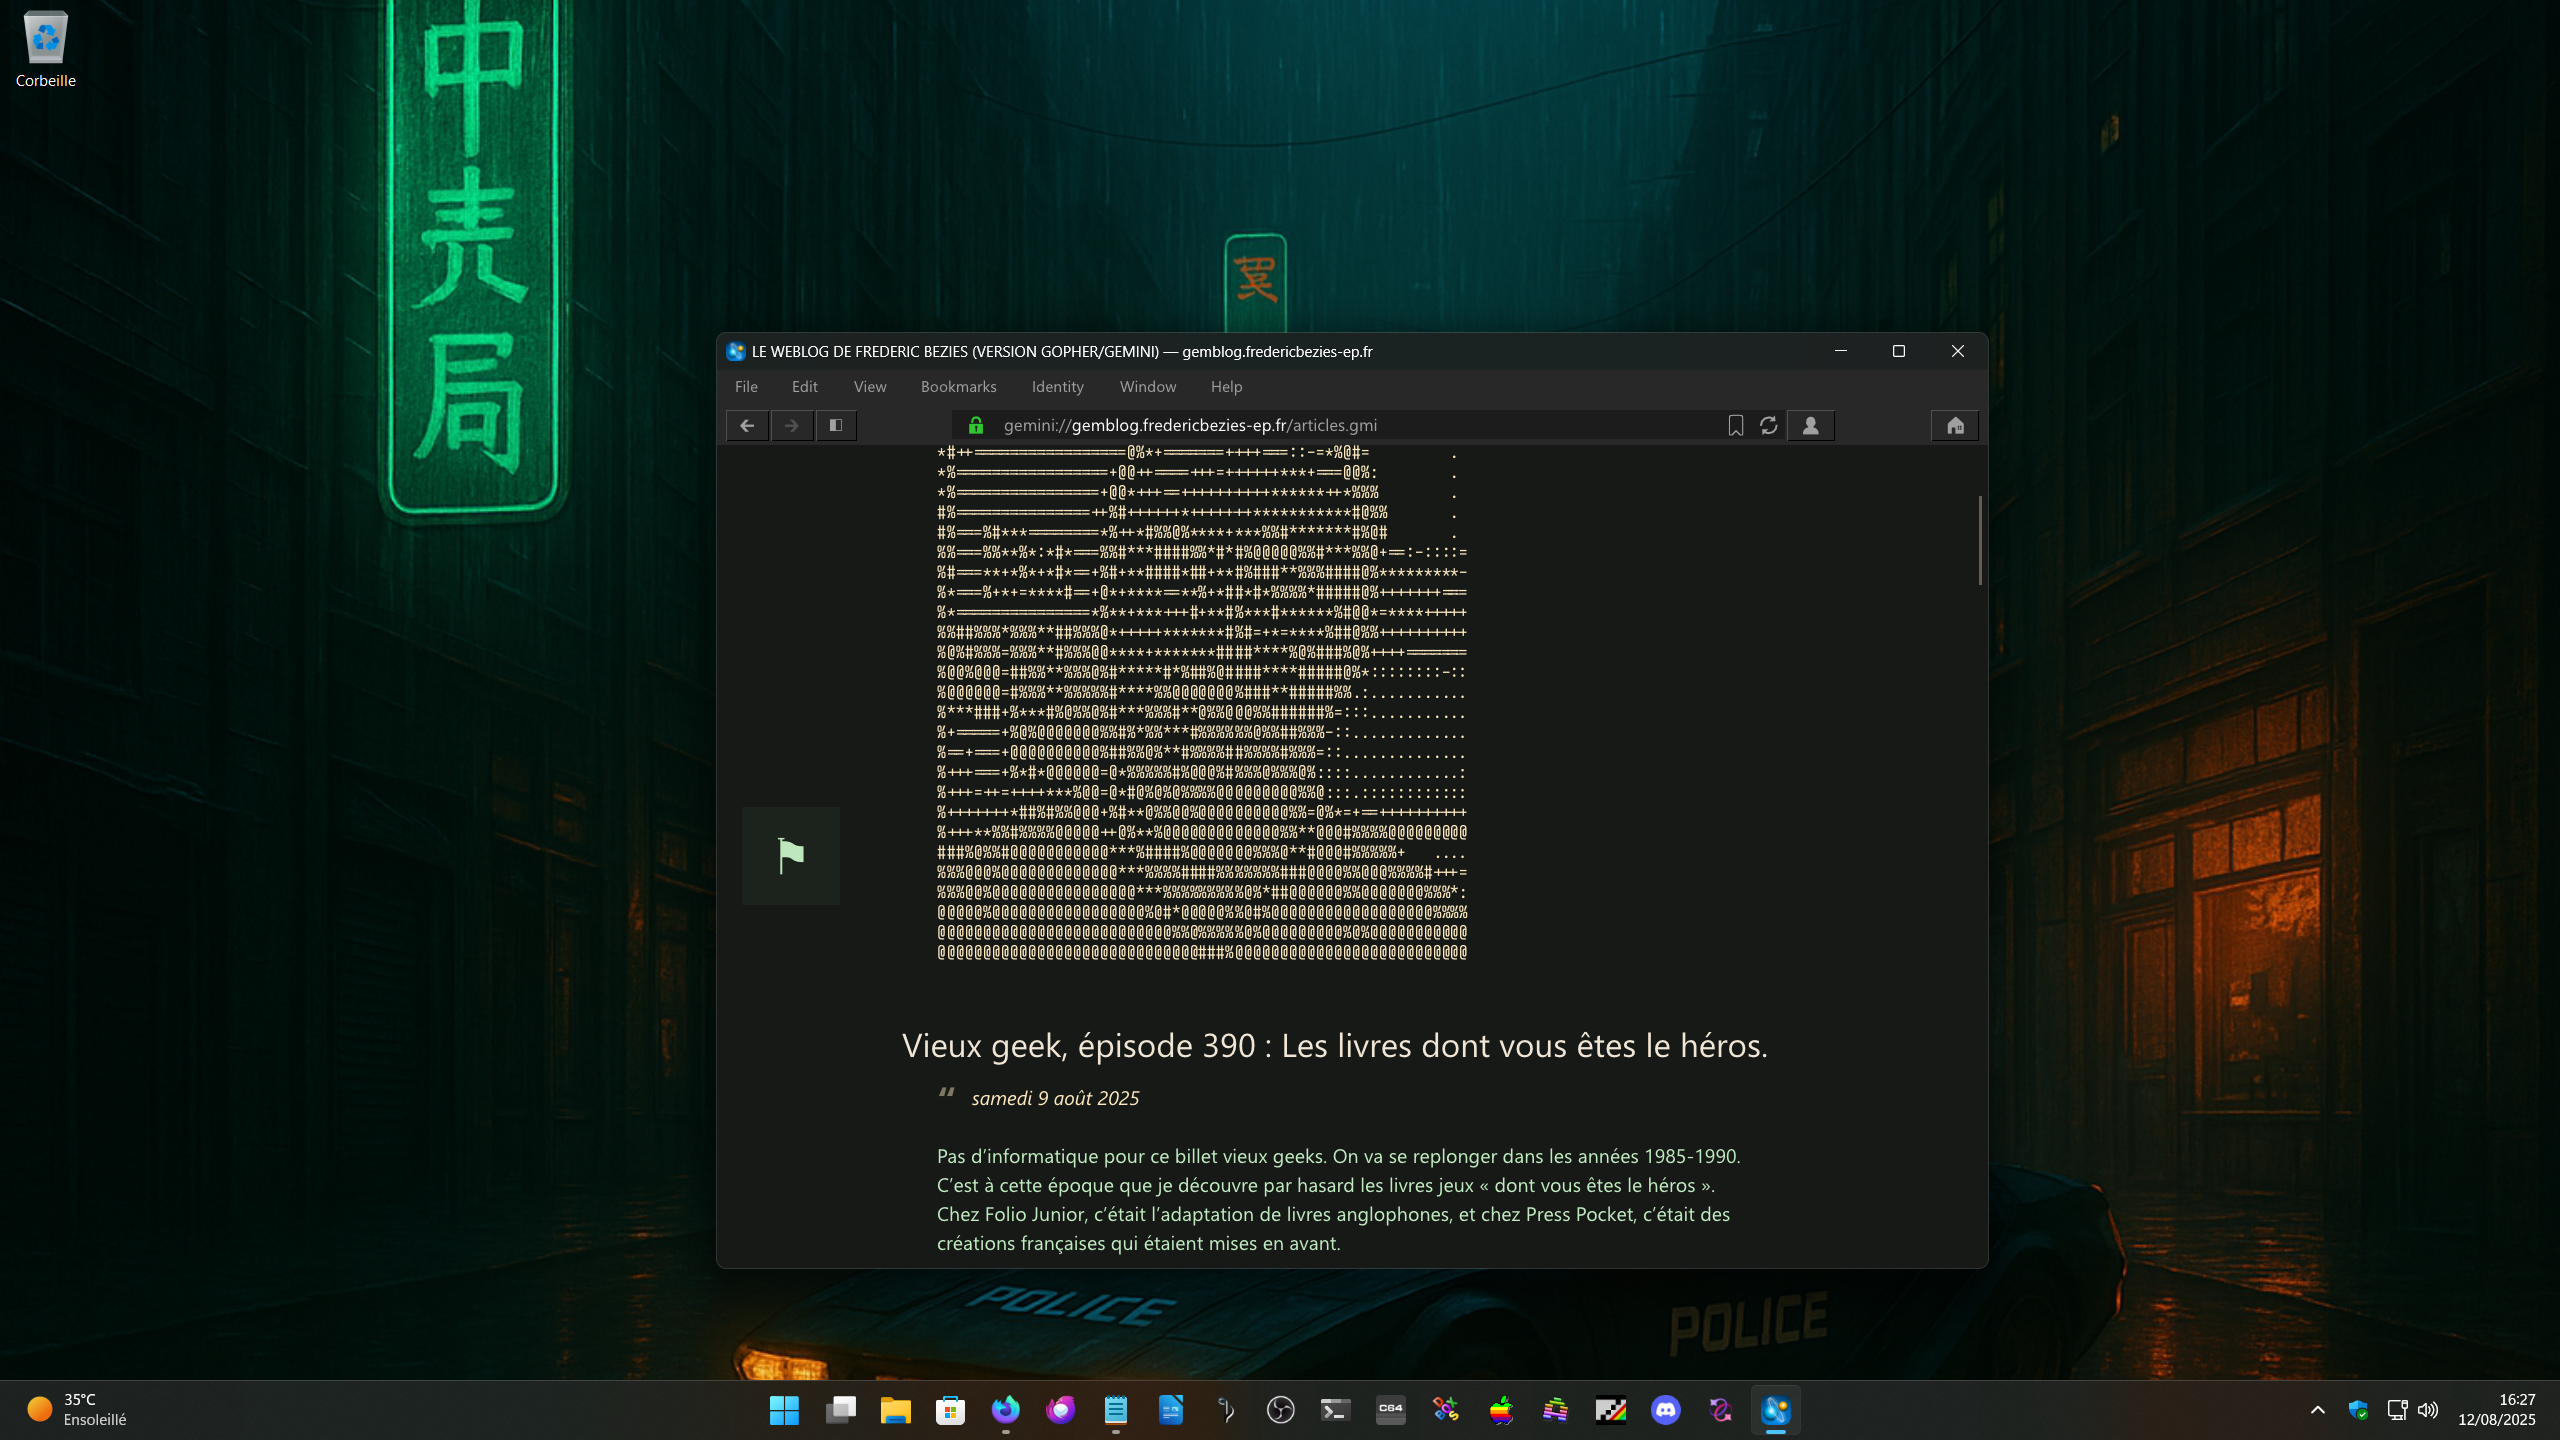Click the forward navigation arrow
The image size is (2560, 1440).
point(792,425)
